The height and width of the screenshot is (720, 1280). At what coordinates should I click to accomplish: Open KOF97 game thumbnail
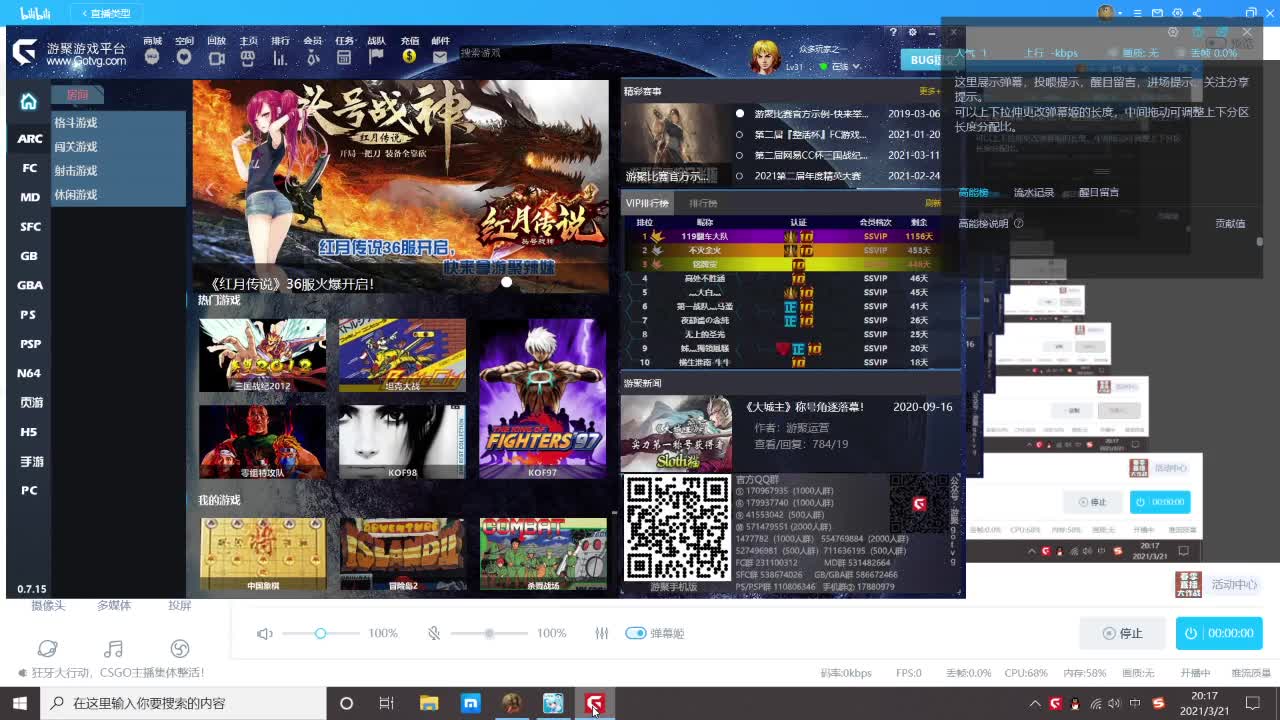(x=542, y=399)
